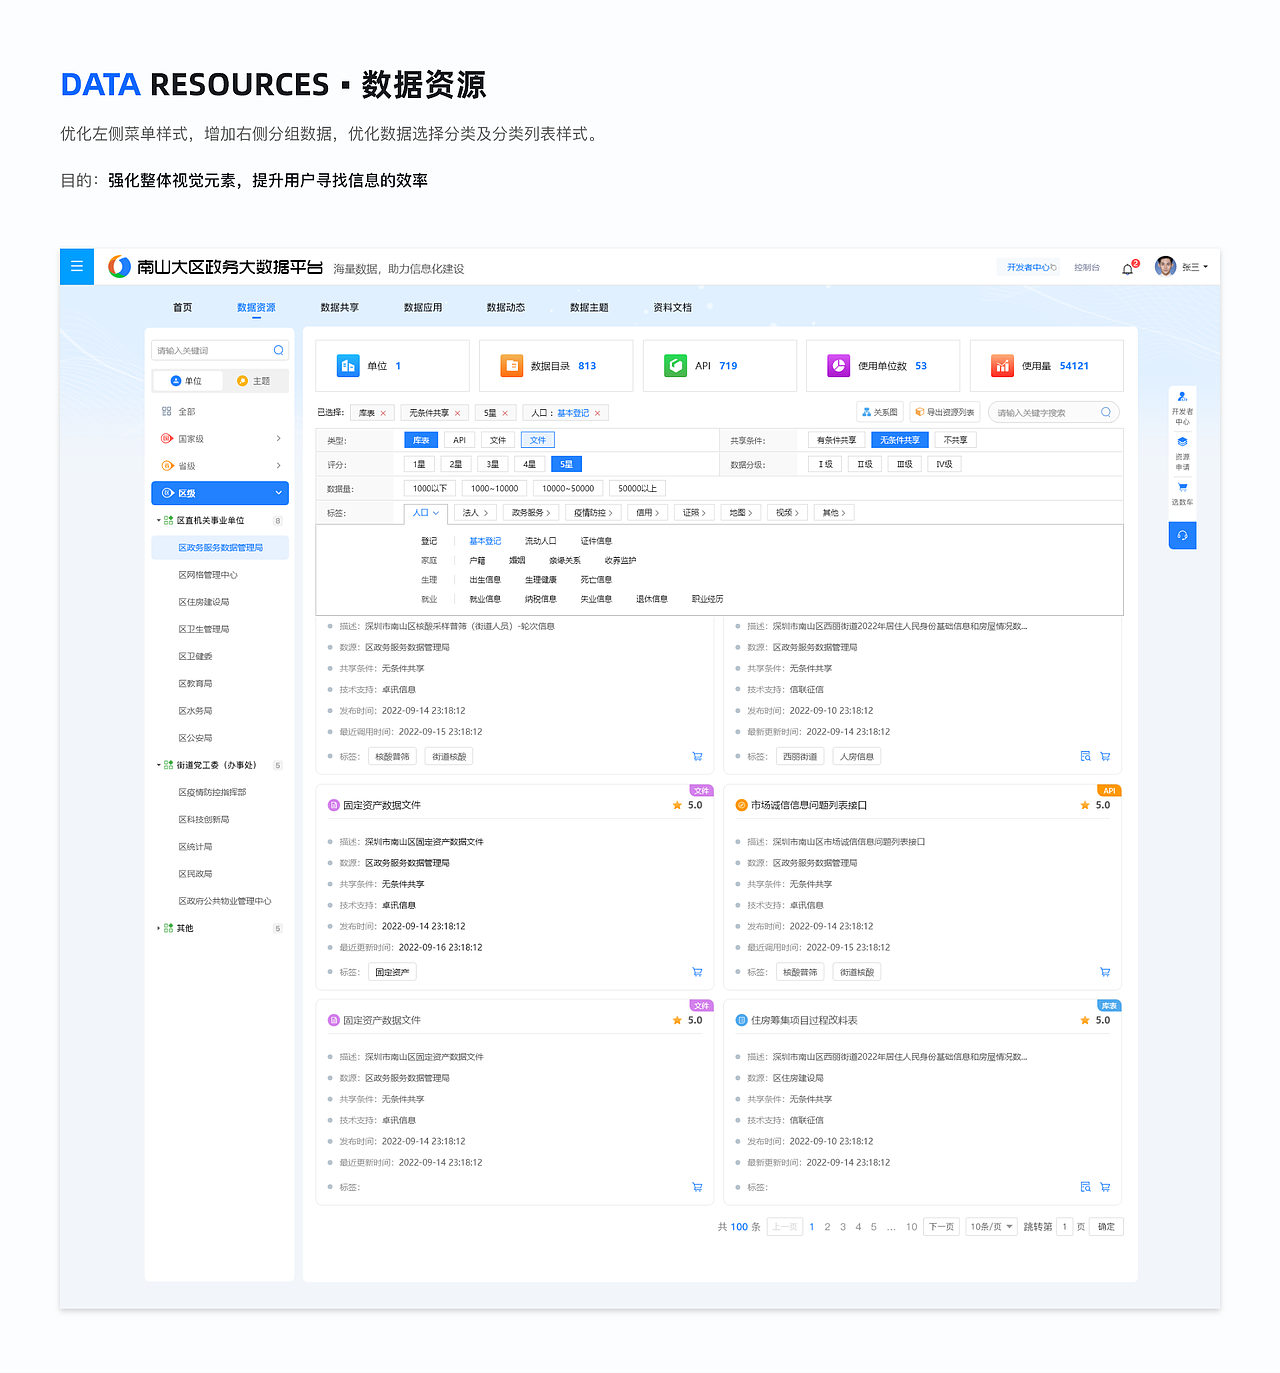The width and height of the screenshot is (1280, 1373).
Task: Click the 确定 page jump button
Action: tap(1107, 1227)
